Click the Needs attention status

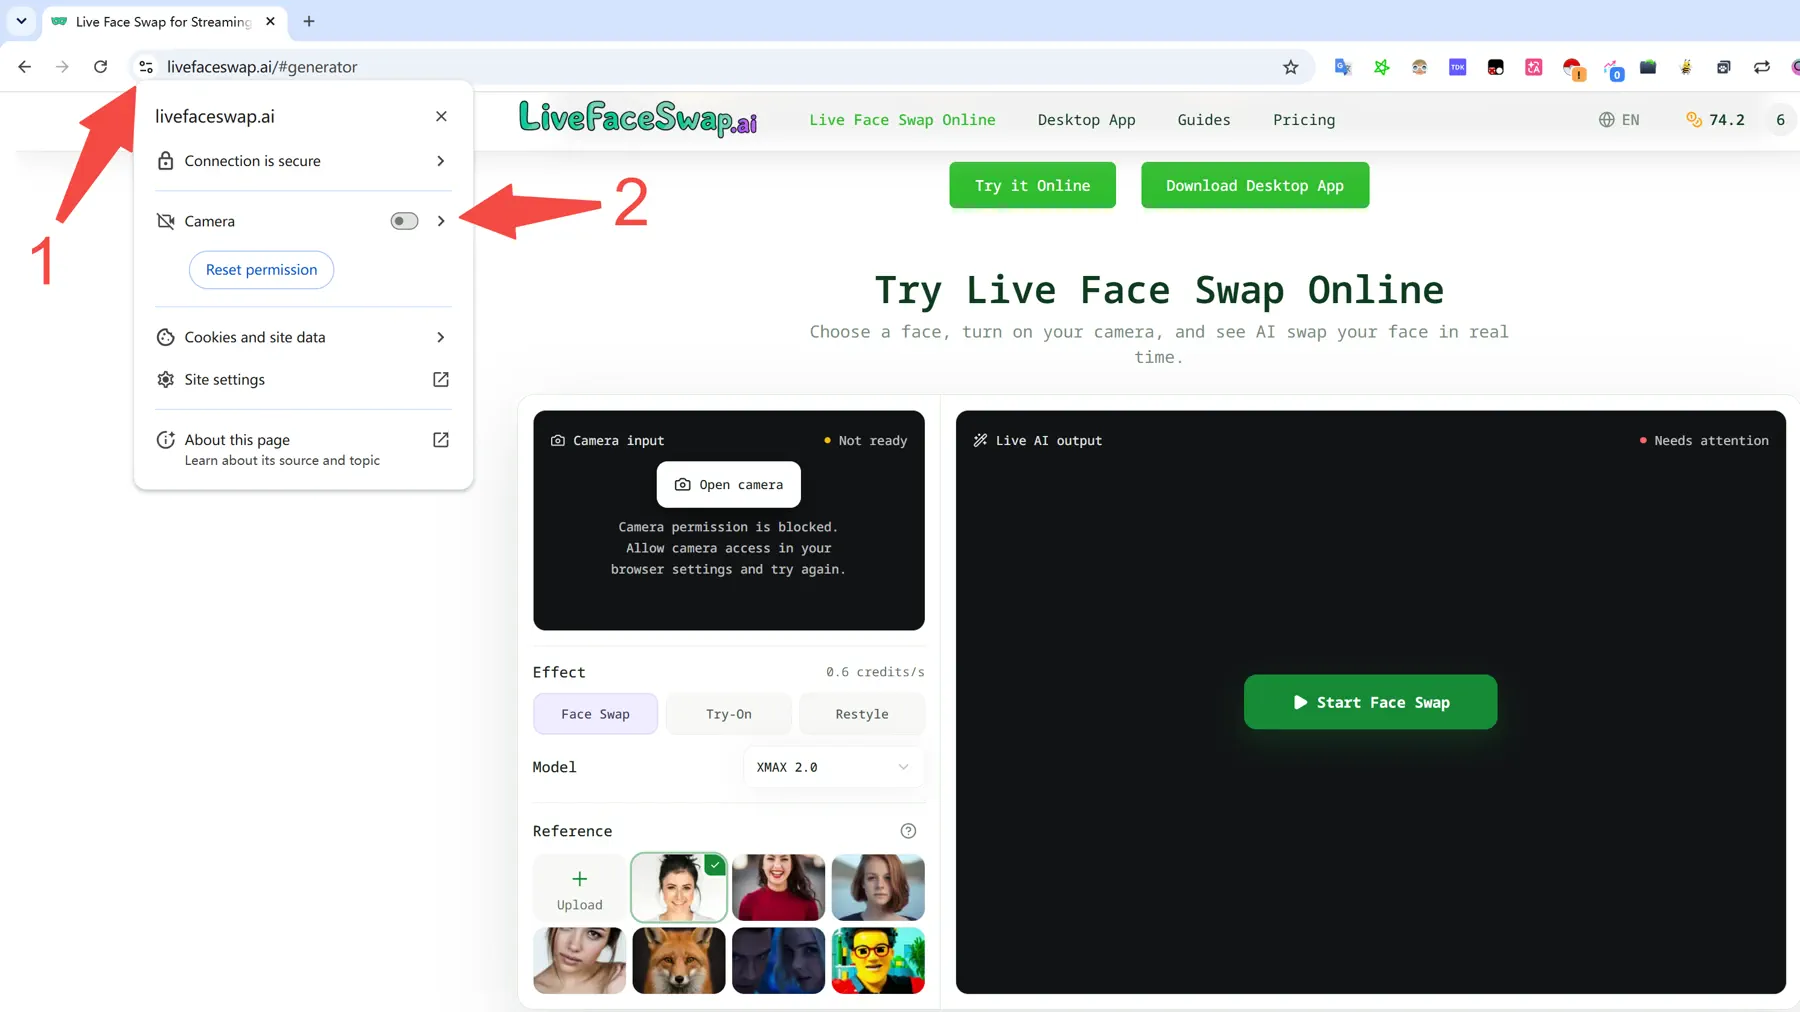click(1704, 441)
